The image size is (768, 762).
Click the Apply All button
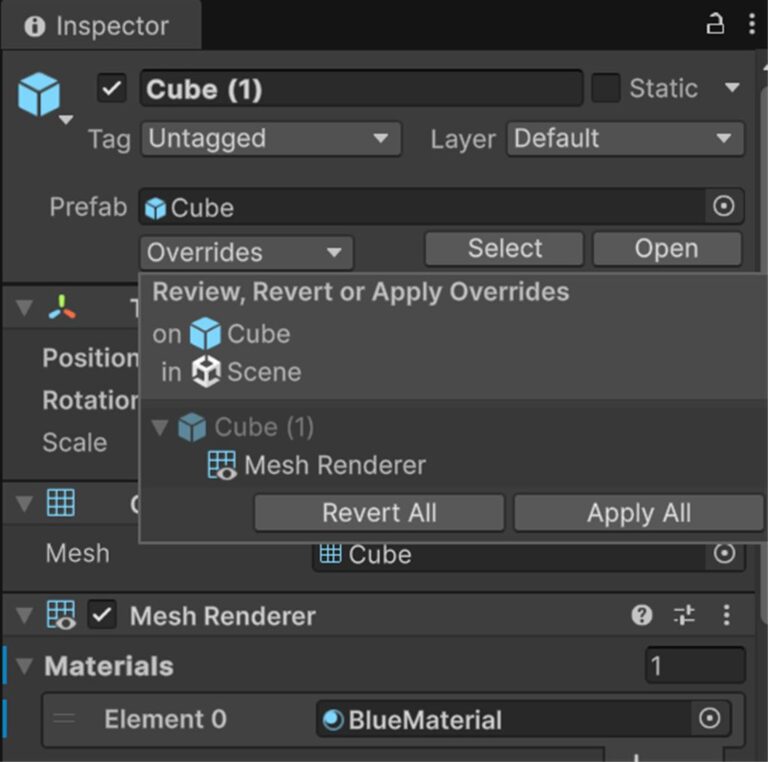click(x=639, y=513)
